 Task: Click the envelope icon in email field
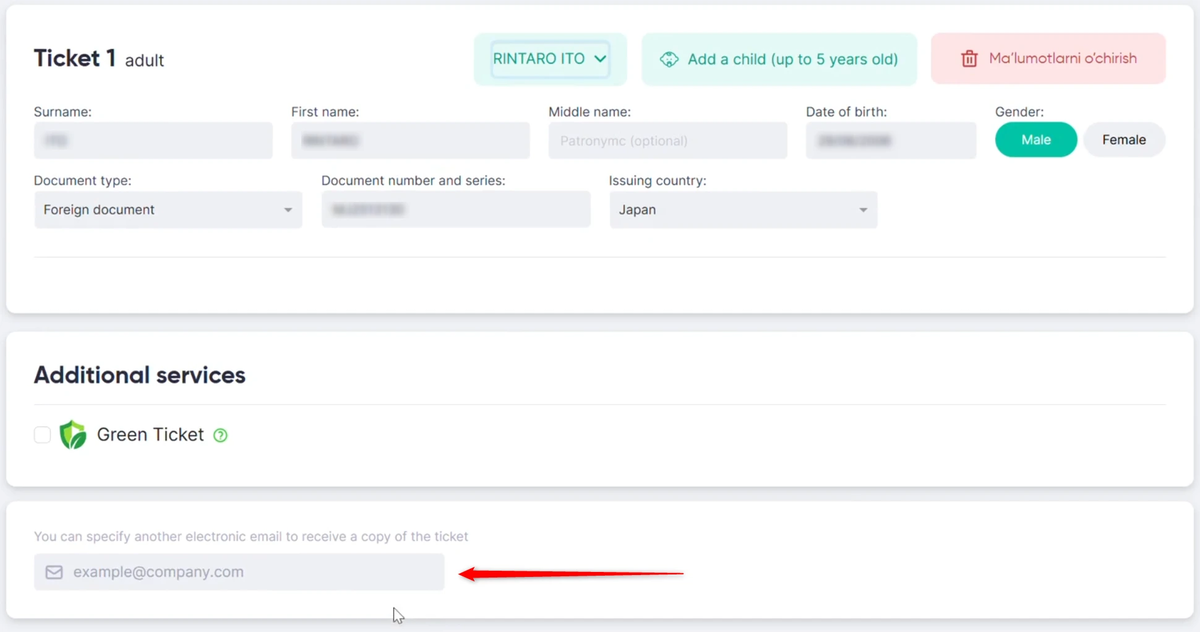(54, 572)
